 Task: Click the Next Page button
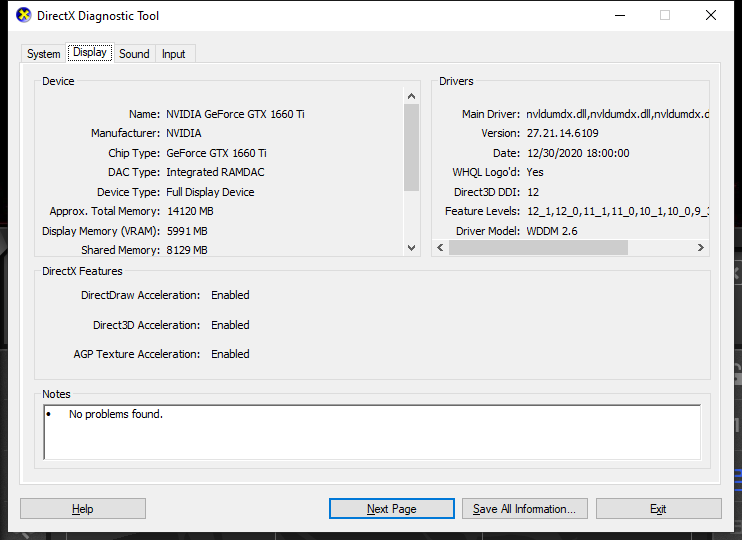[392, 509]
